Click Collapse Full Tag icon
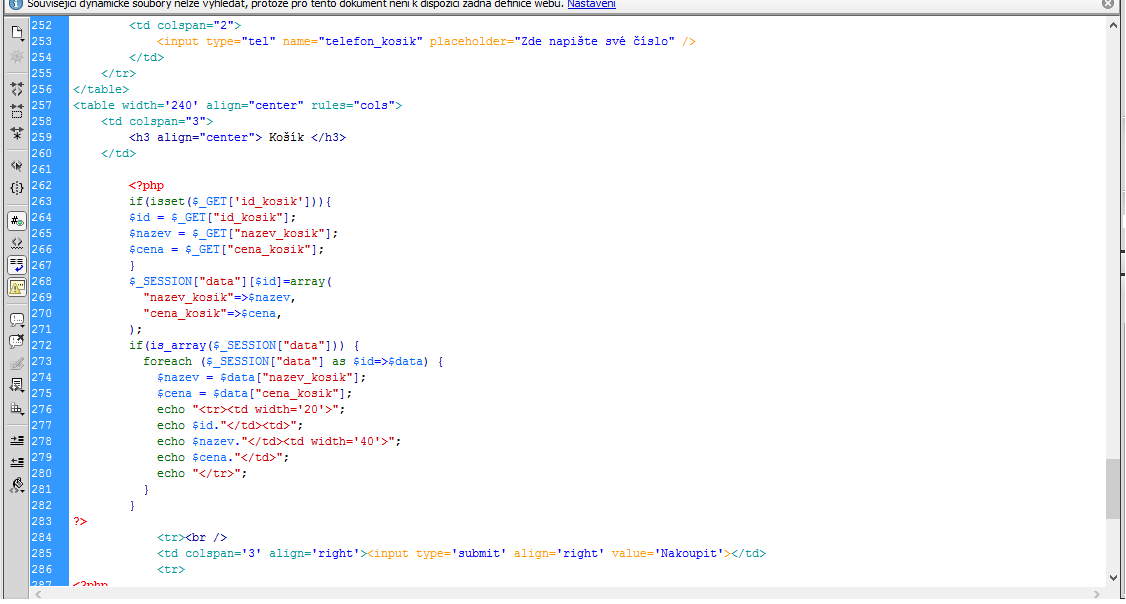This screenshot has height=604, width=1126. pyautogui.click(x=16, y=89)
